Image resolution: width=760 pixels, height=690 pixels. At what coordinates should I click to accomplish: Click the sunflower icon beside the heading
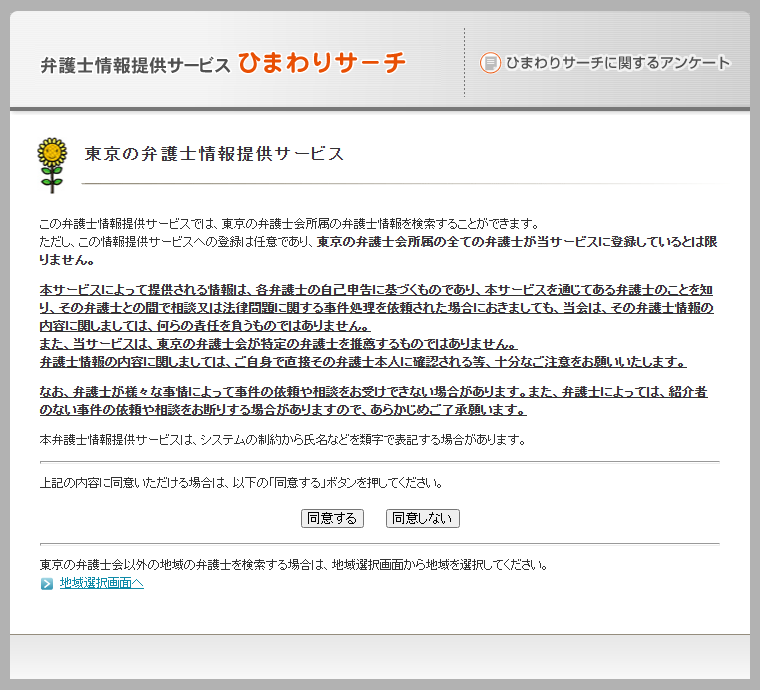(x=52, y=165)
